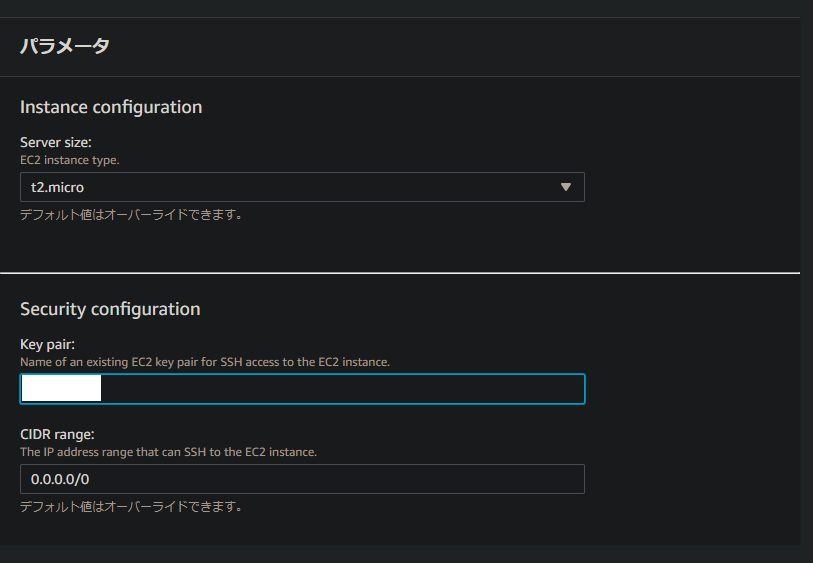Viewport: 813px width, 563px height.
Task: Focus the CIDR range 0.0.0.0/0 field
Action: point(302,479)
